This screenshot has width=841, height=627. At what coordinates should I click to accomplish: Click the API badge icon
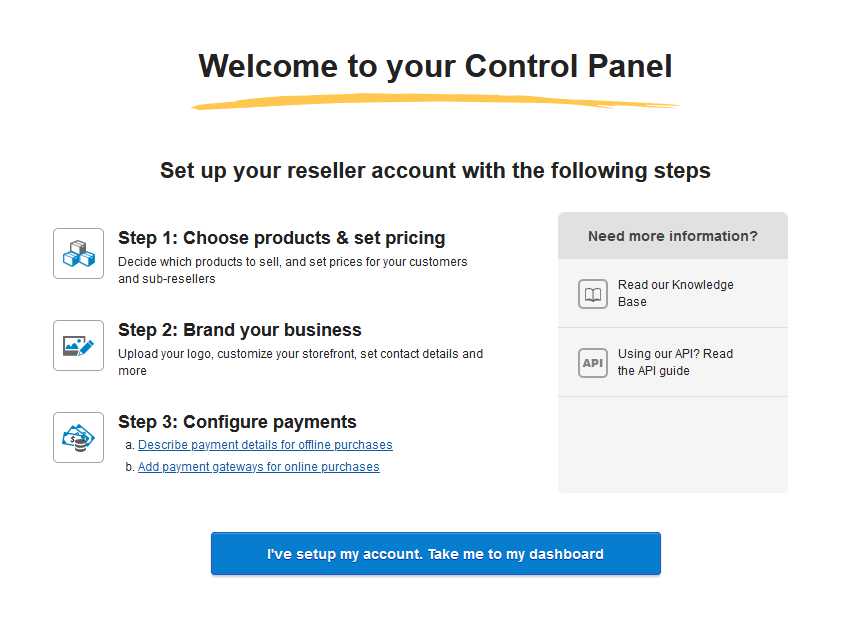pyautogui.click(x=592, y=363)
